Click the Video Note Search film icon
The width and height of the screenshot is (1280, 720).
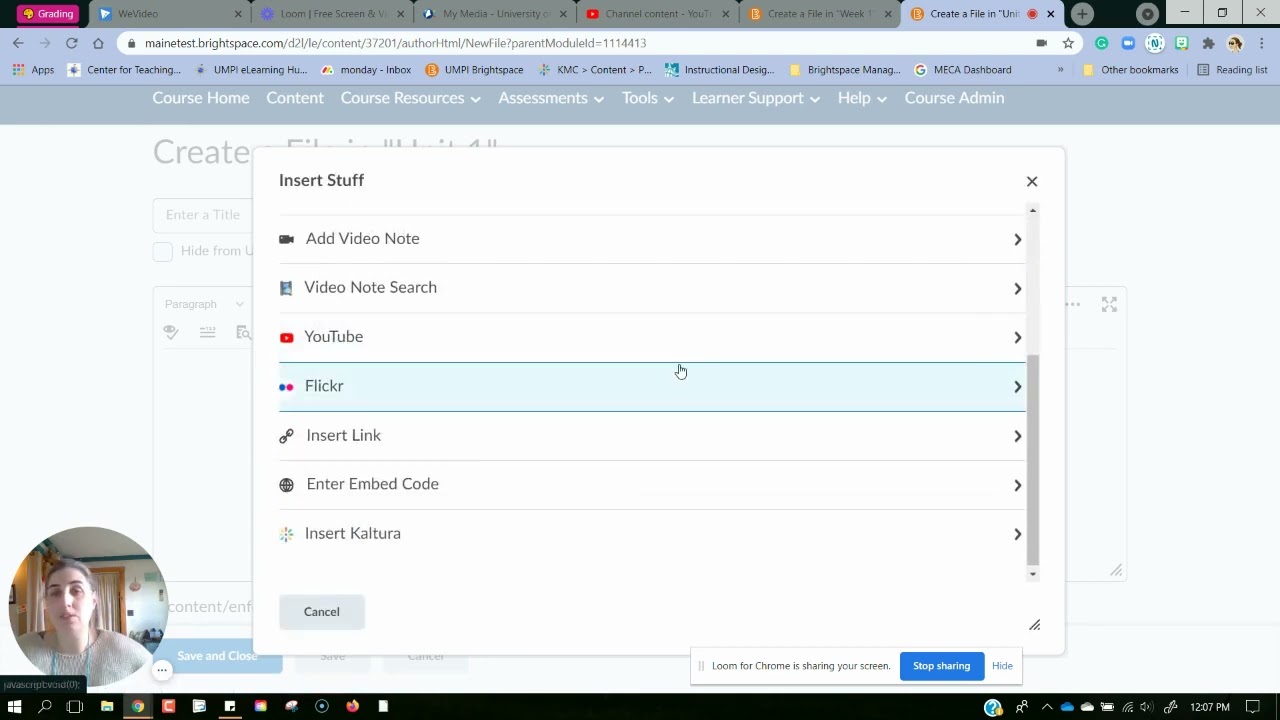pos(286,288)
